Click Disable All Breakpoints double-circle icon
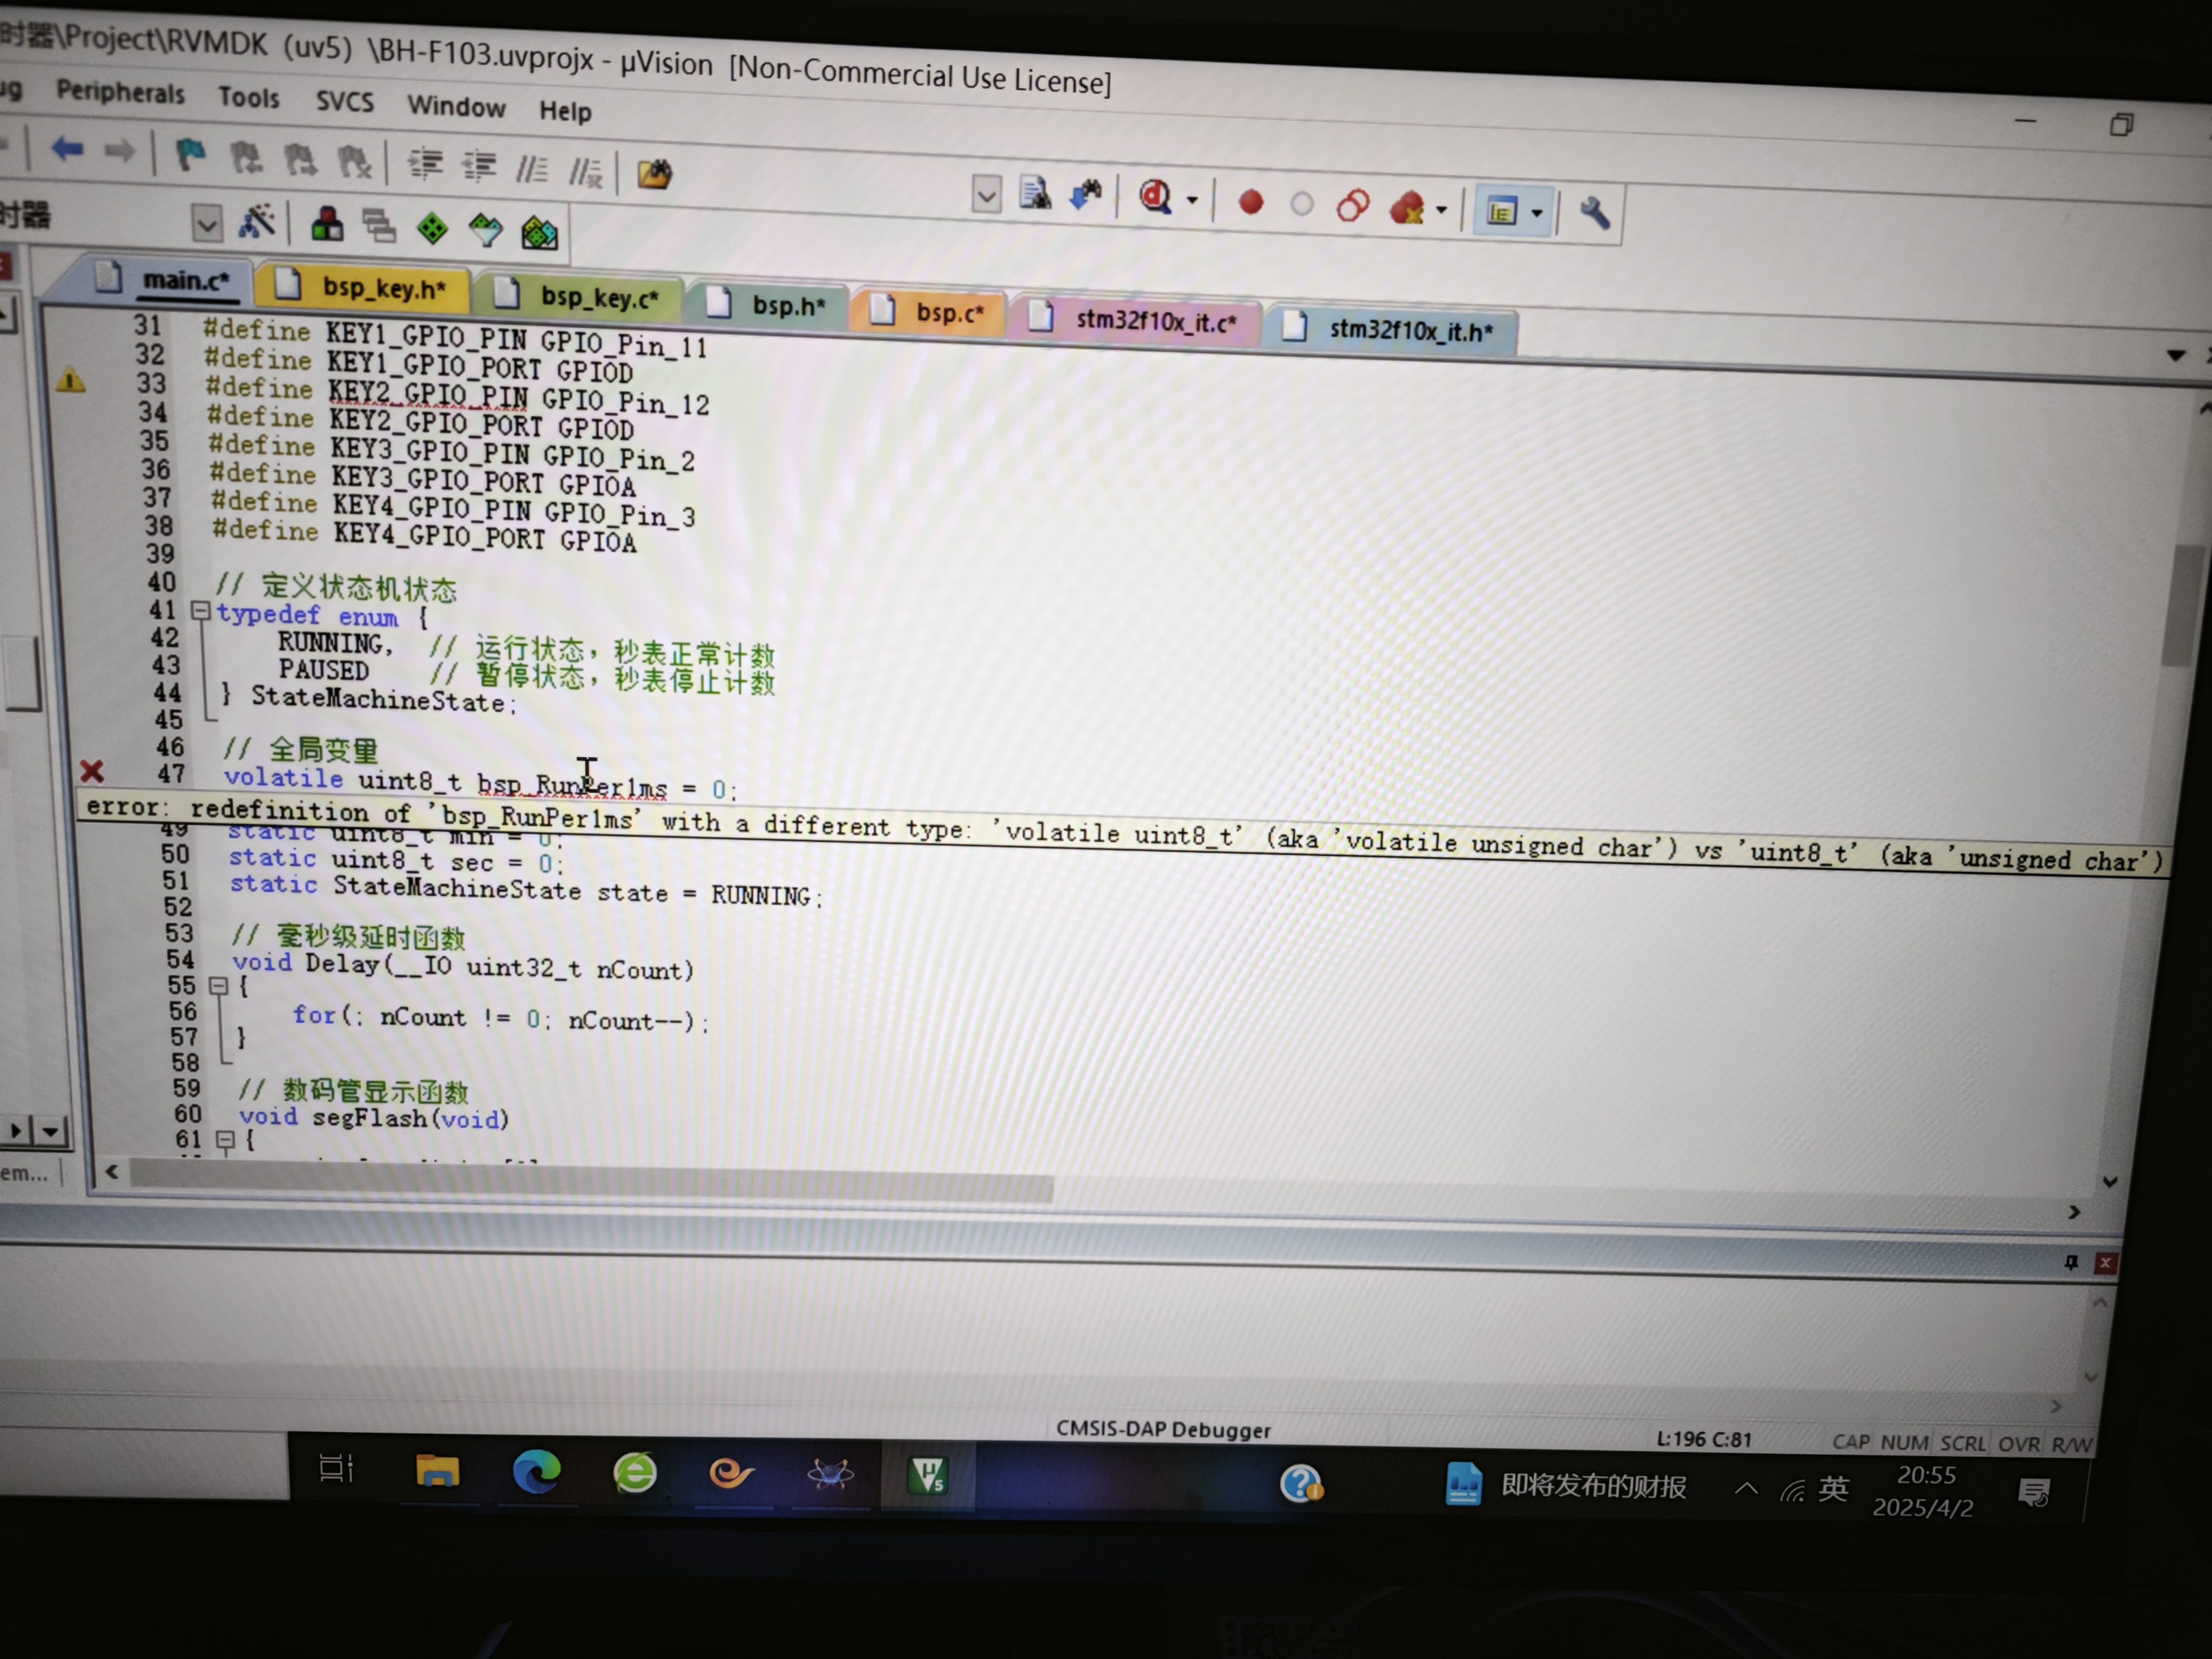2212x1659 pixels. 1352,206
